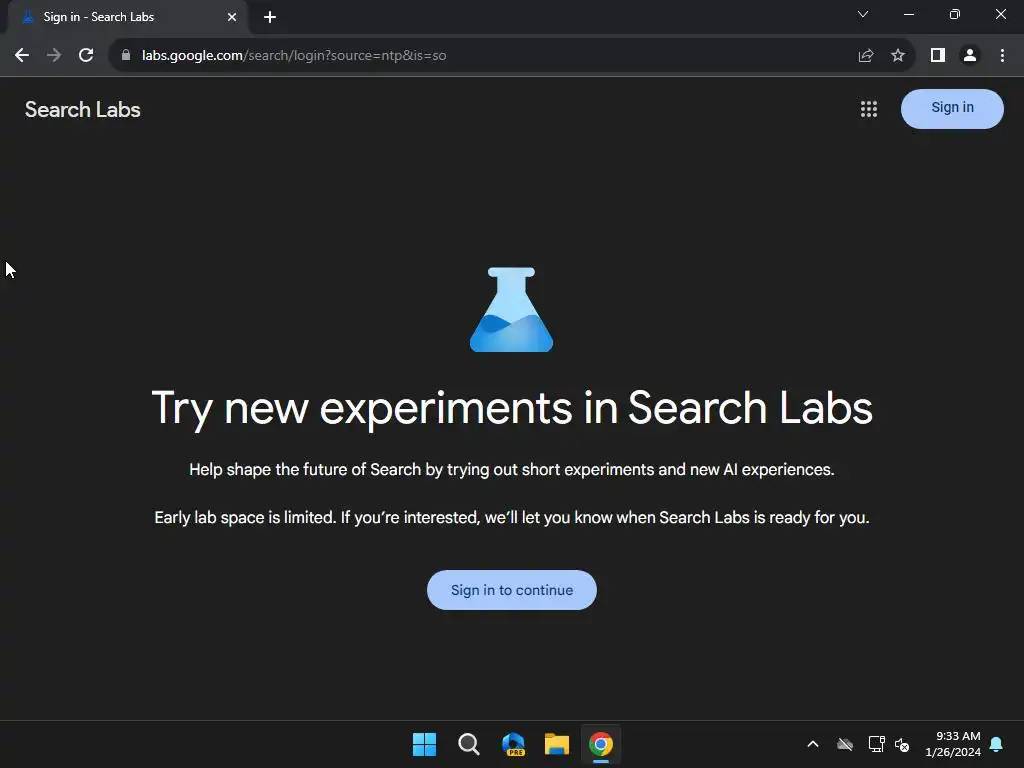The image size is (1024, 768).
Task: Reload the Search Labs page
Action: 86,56
